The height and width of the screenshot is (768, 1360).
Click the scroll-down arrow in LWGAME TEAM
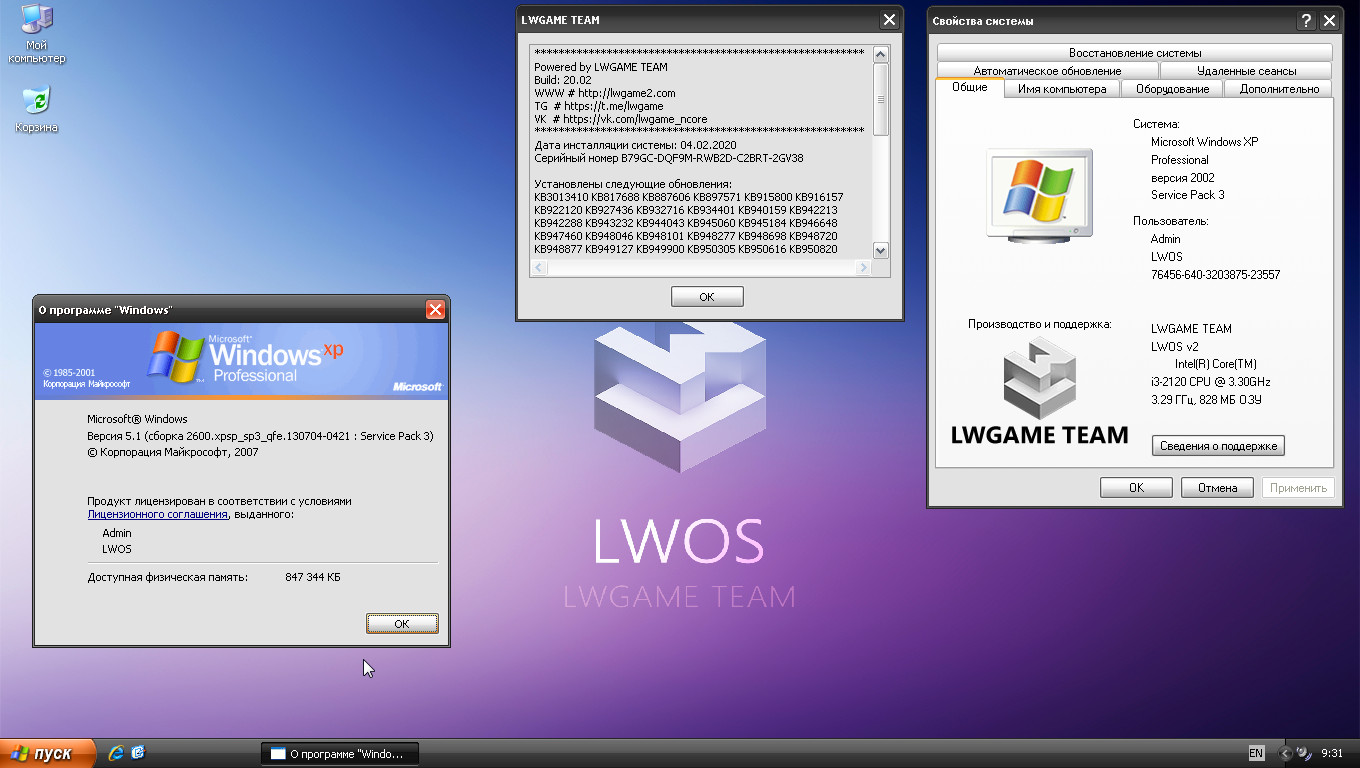tap(881, 250)
